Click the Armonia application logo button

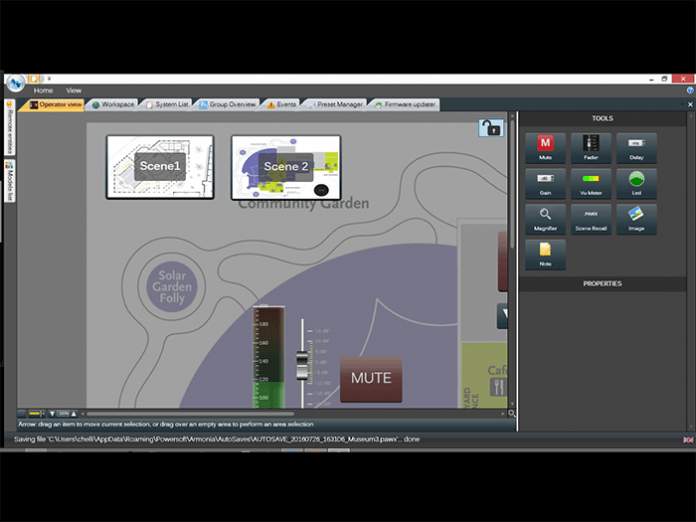[x=16, y=83]
